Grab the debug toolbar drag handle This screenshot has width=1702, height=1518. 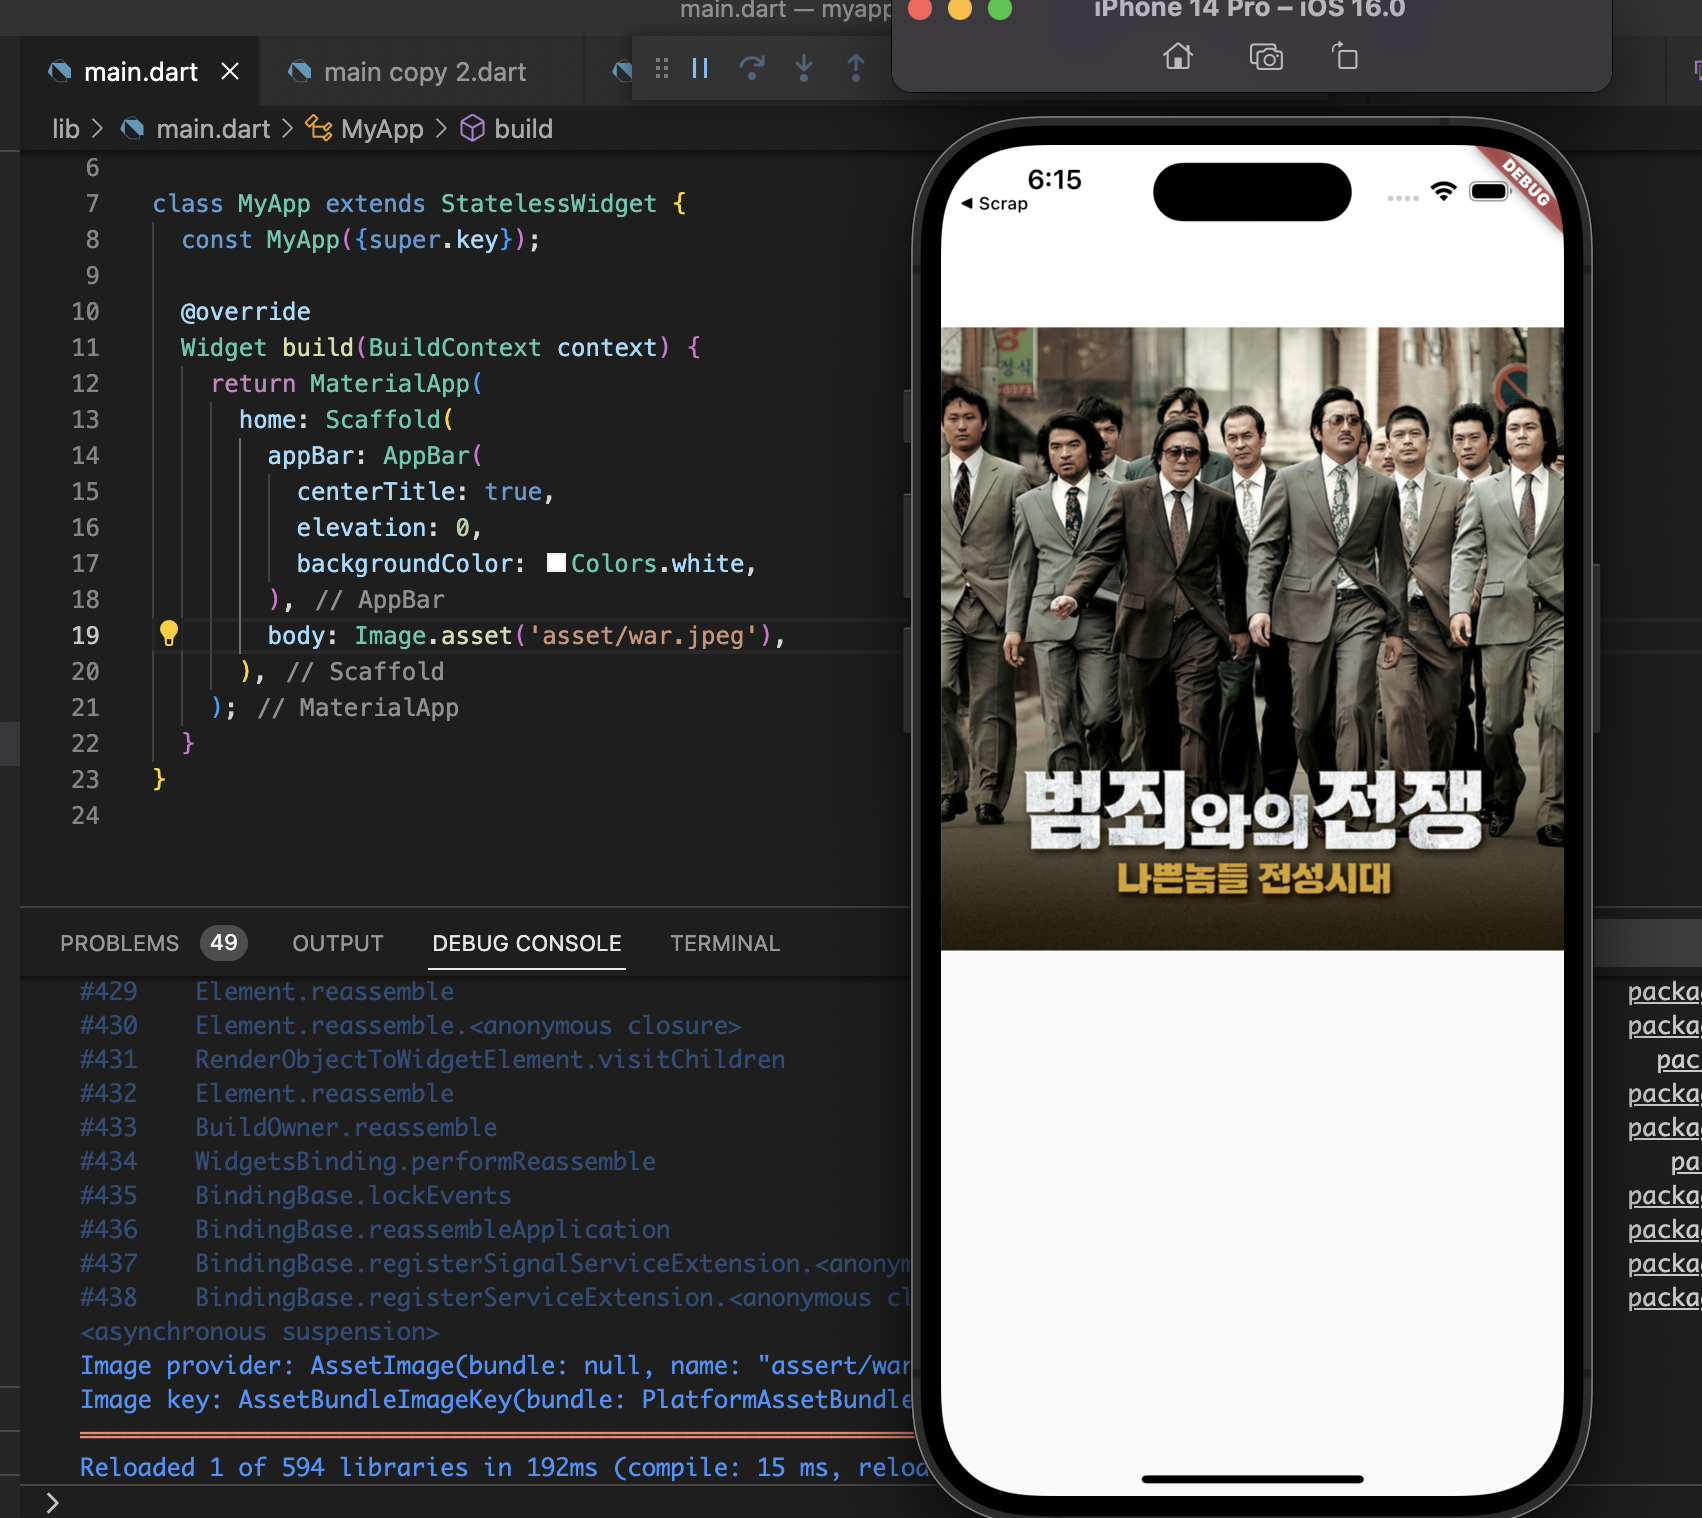(x=662, y=68)
